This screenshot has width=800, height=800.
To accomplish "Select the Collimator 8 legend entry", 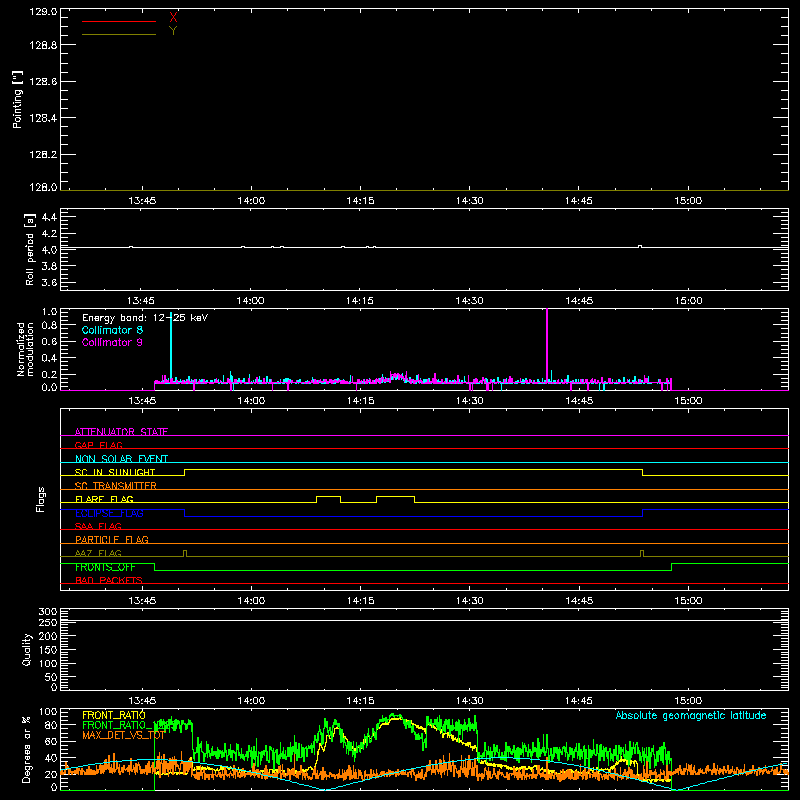I will (112, 330).
